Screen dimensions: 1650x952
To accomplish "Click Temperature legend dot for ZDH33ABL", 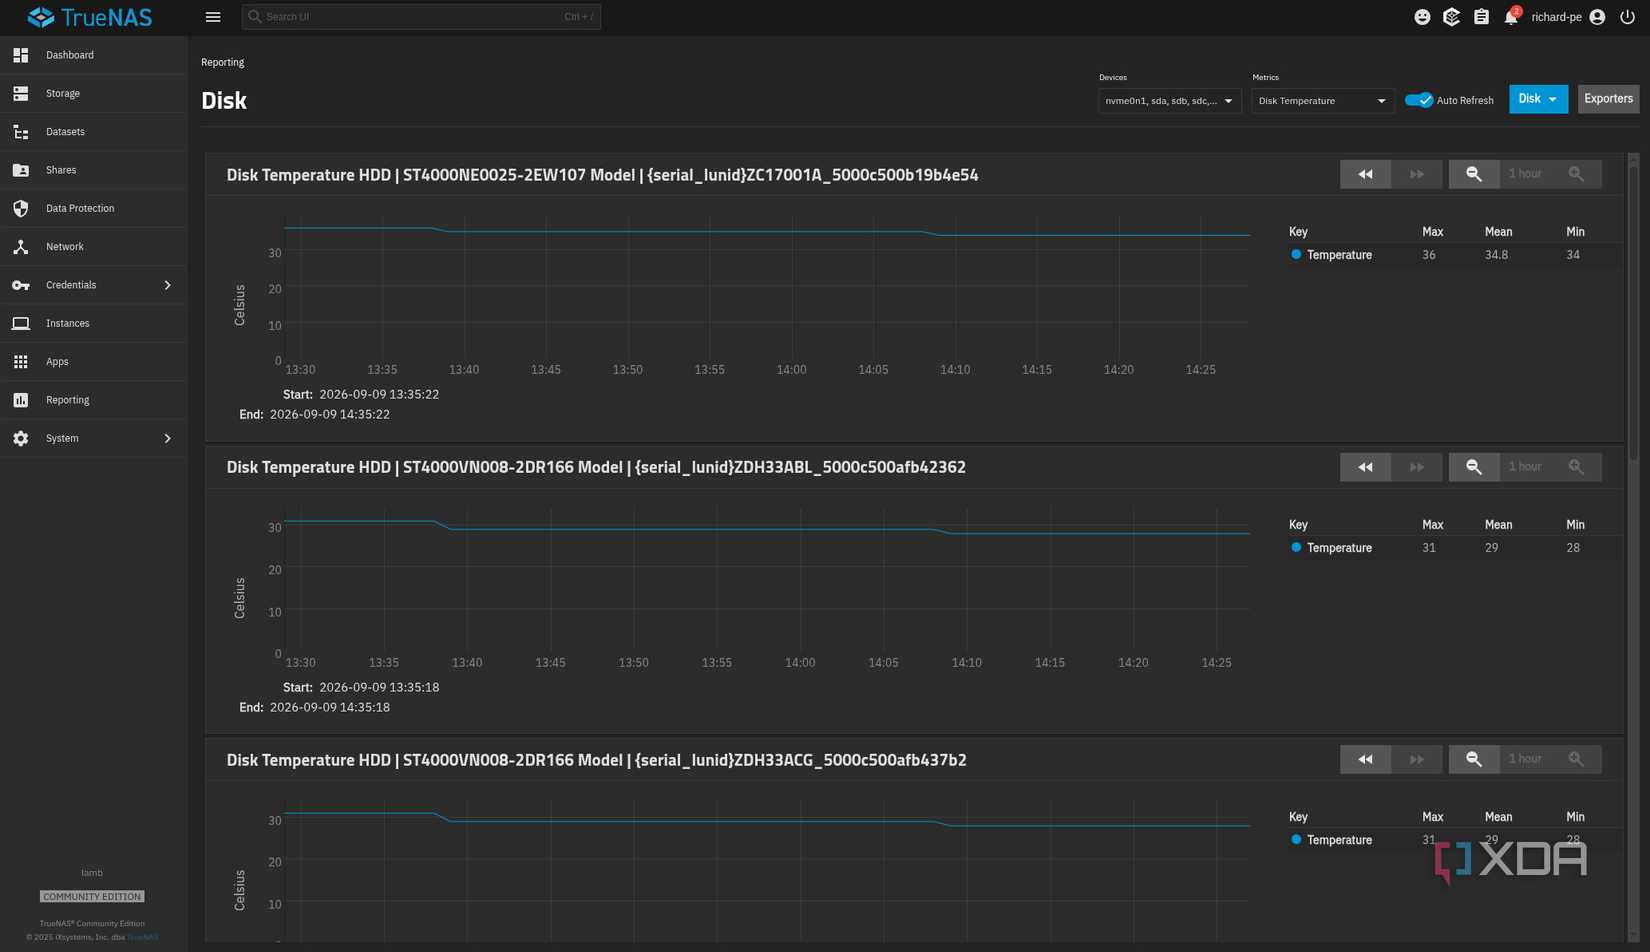I will click(1296, 548).
